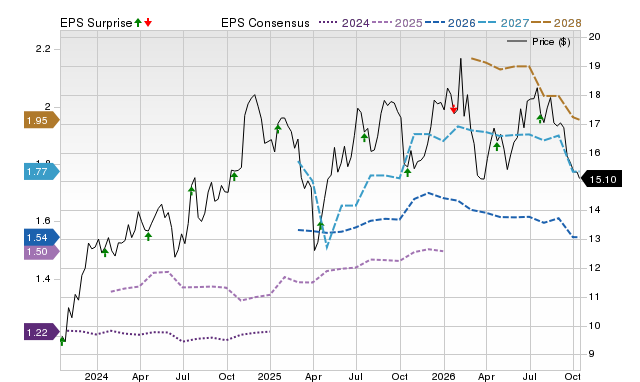The width and height of the screenshot is (640, 382).
Task: Click the last Oct label on the time axis
Action: tap(572, 376)
